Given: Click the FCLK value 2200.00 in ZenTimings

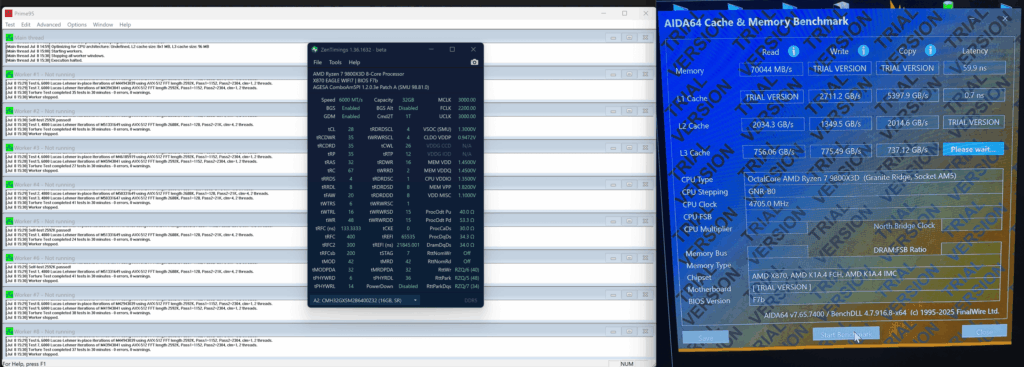Looking at the screenshot, I should pos(466,108).
